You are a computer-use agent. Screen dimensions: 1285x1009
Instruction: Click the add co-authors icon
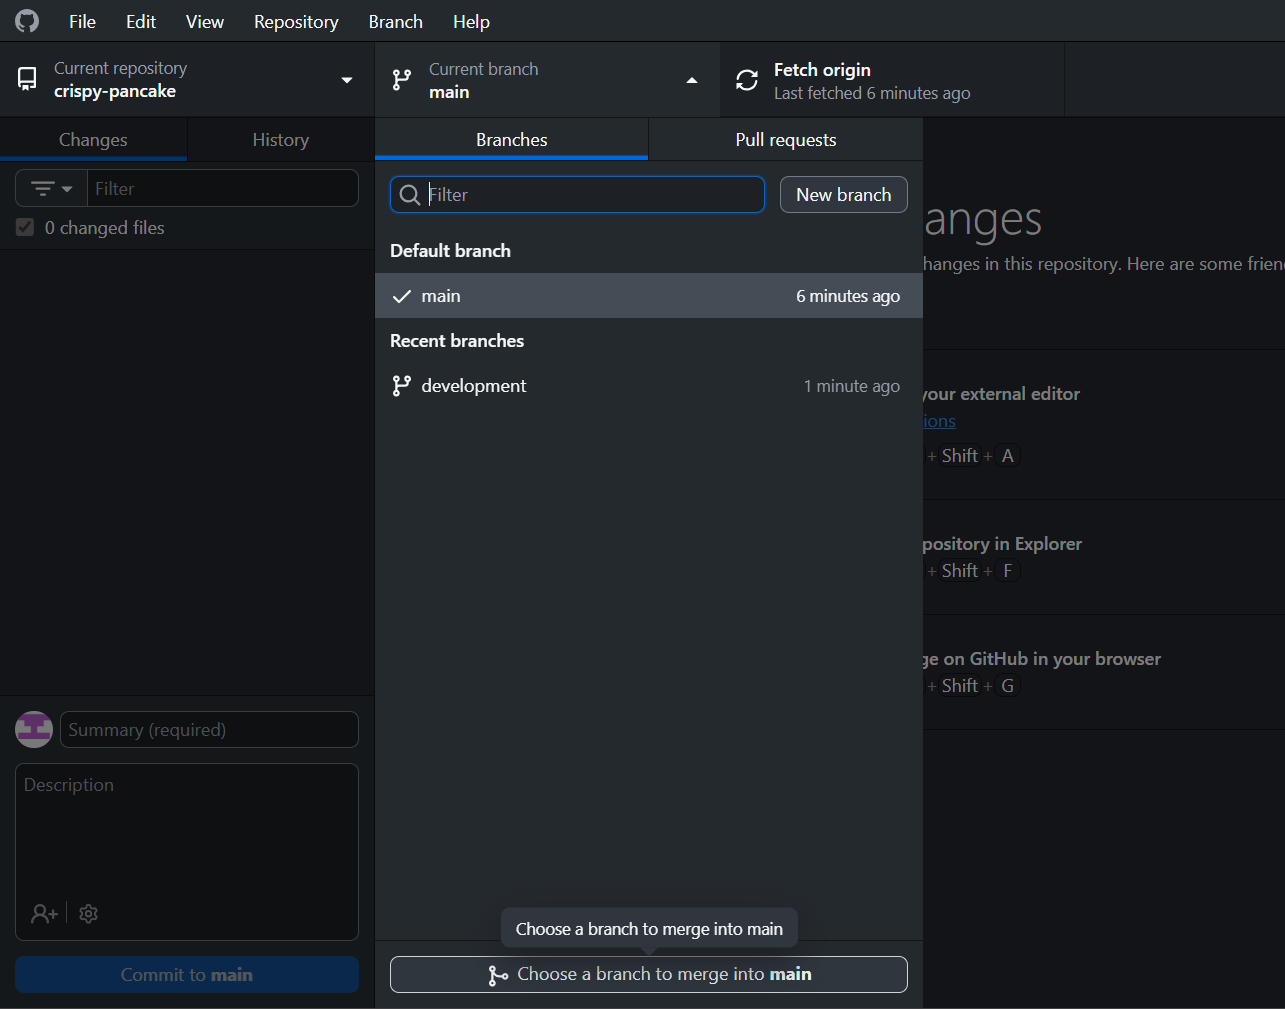pyautogui.click(x=44, y=914)
